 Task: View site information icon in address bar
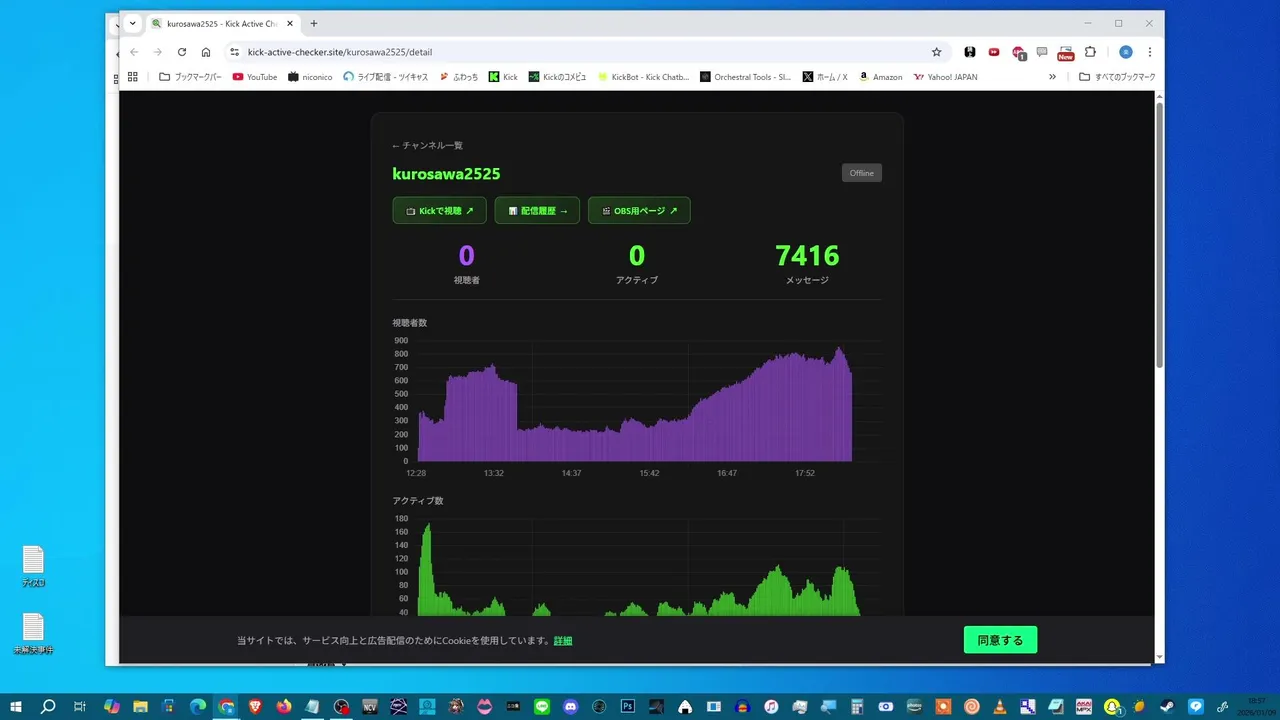(235, 52)
